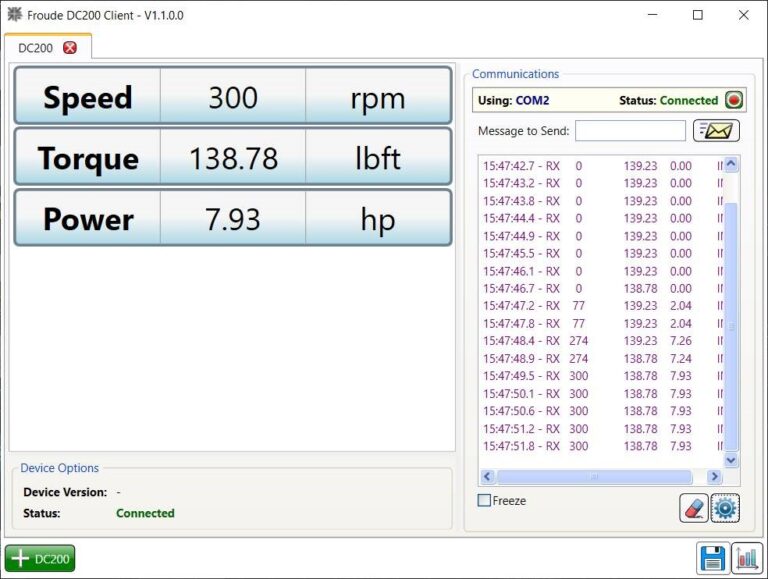
Task: Select log row 15:47:43.2 - RX
Action: (601, 183)
